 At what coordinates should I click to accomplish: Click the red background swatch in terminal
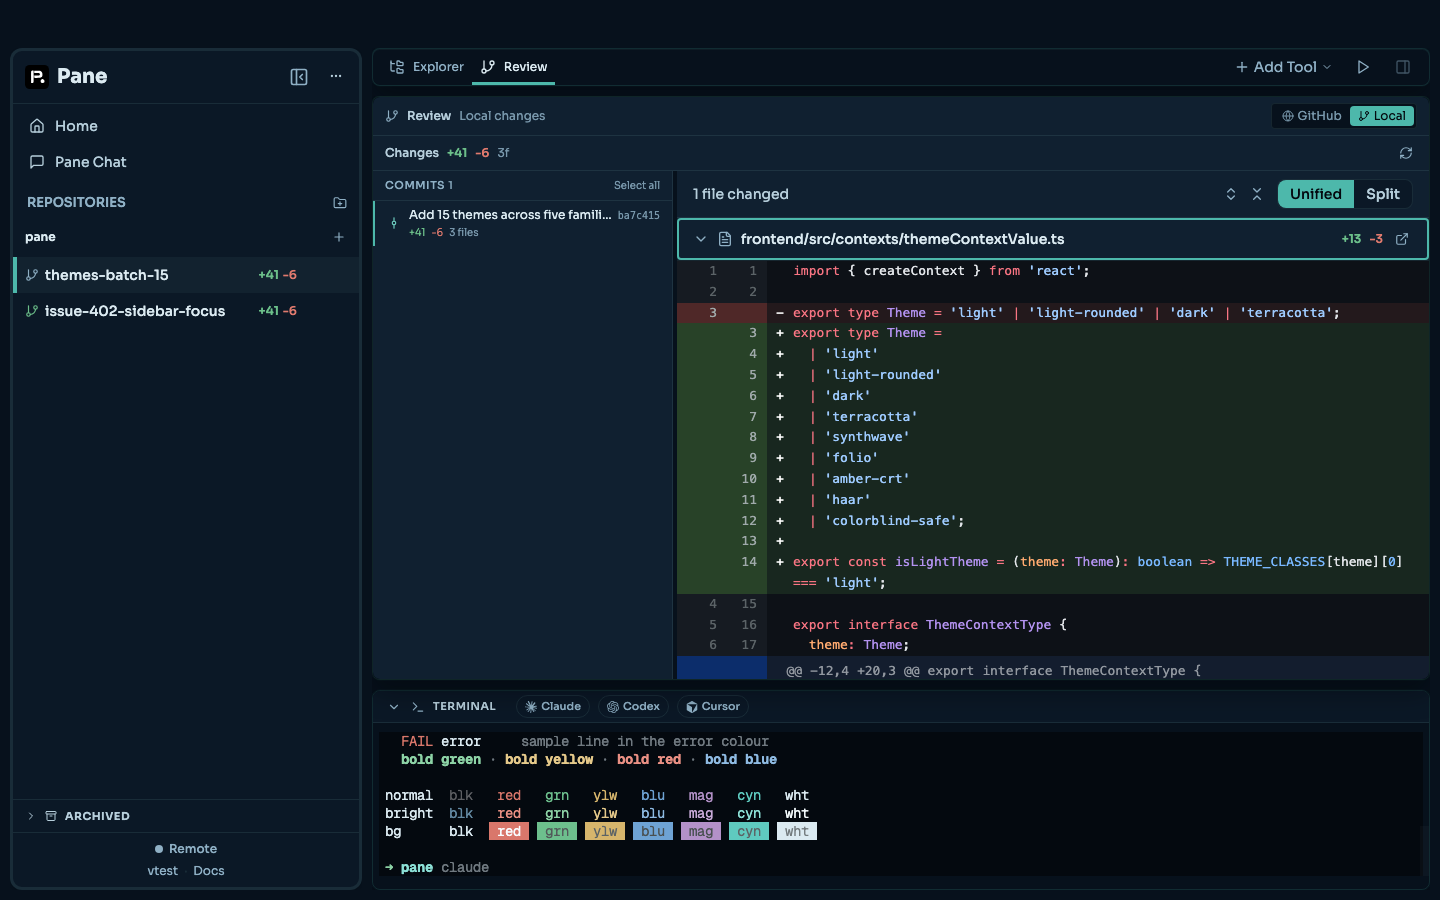click(509, 832)
